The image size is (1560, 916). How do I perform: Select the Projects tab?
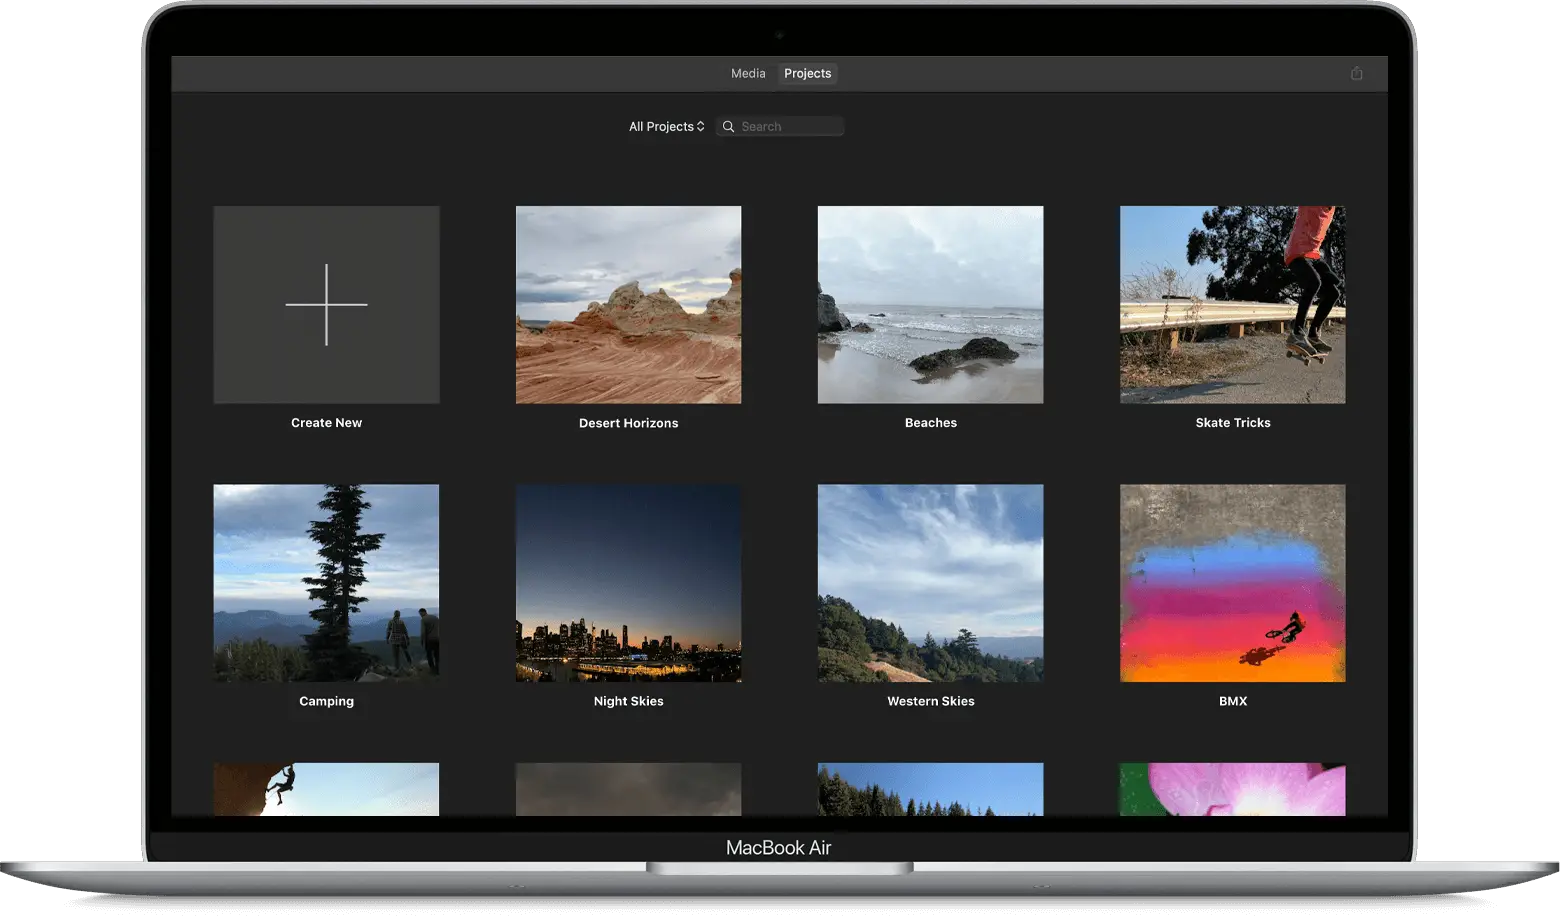click(807, 73)
